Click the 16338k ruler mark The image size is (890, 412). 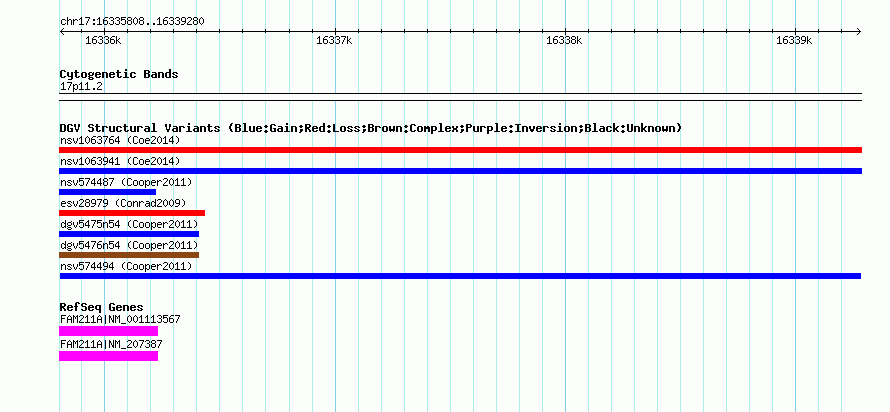coord(564,40)
